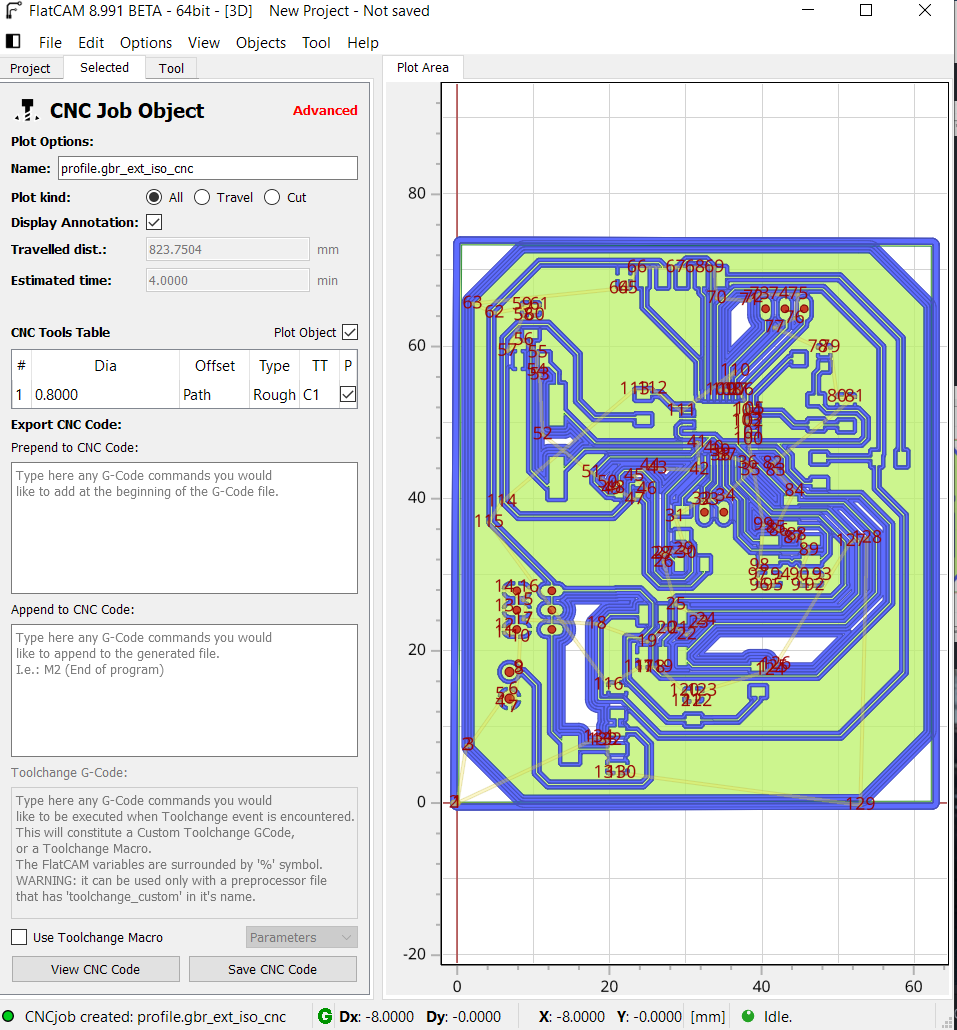Enable the Use Toolchange Macro checkbox
957x1030 pixels.
19,937
